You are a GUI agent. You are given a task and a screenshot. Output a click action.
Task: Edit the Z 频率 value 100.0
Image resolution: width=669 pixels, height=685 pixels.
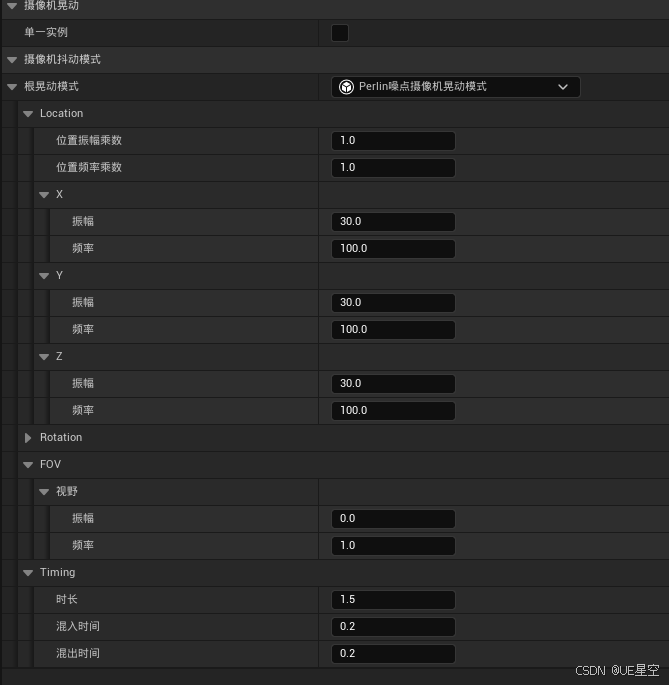(x=393, y=411)
